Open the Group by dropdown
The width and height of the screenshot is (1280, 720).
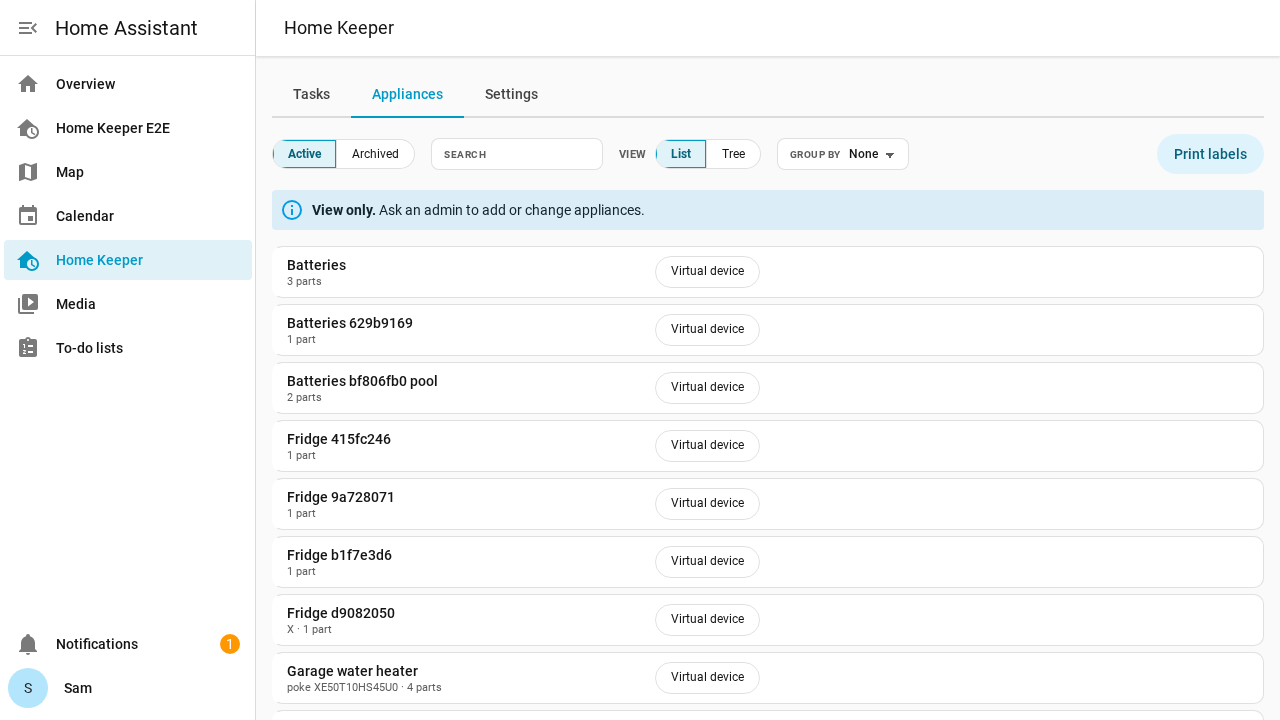843,154
